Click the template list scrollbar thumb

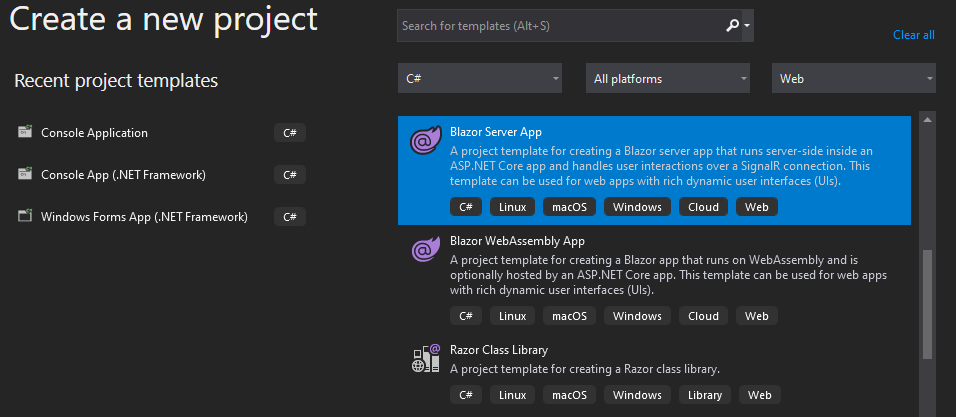[x=927, y=303]
